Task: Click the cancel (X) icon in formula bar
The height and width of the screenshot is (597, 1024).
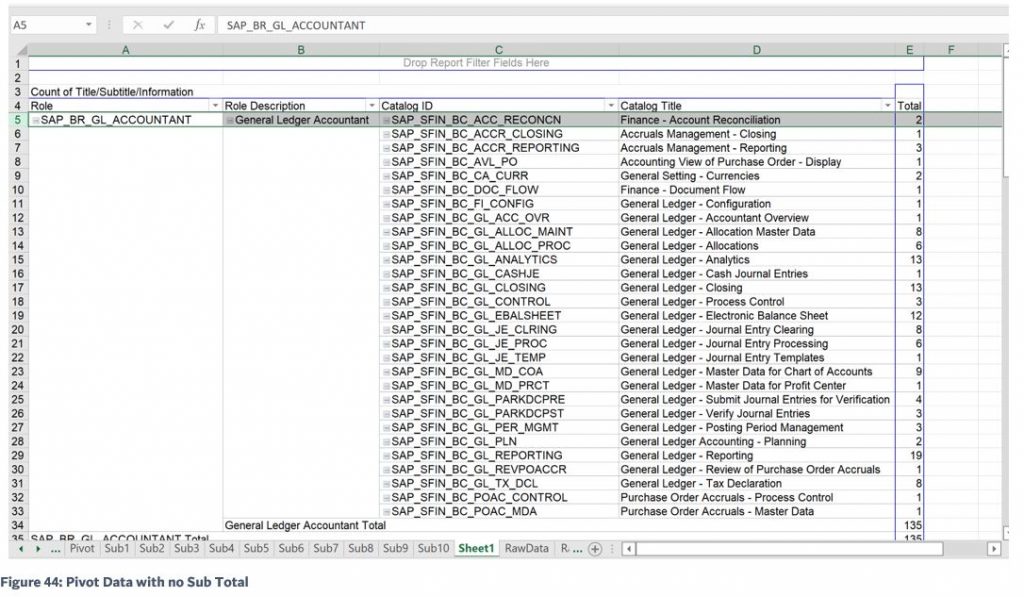Action: [x=137, y=25]
